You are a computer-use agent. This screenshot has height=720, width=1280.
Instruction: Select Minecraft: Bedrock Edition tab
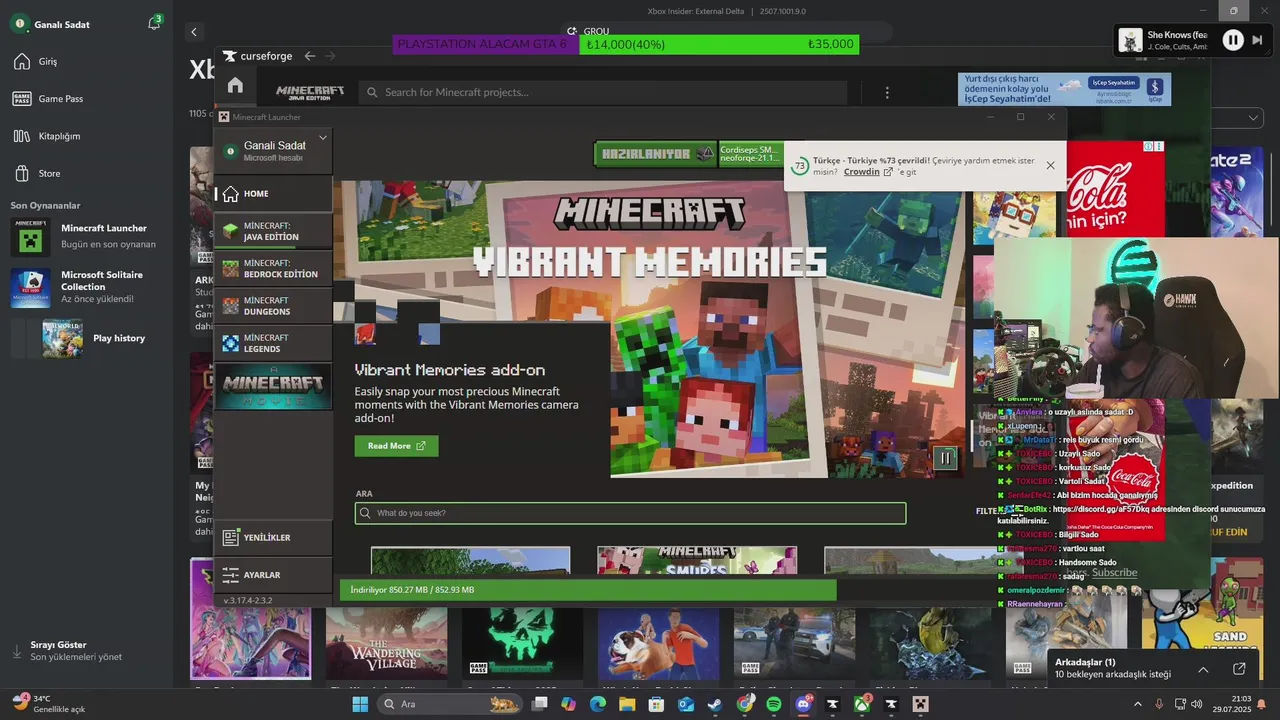[273, 269]
